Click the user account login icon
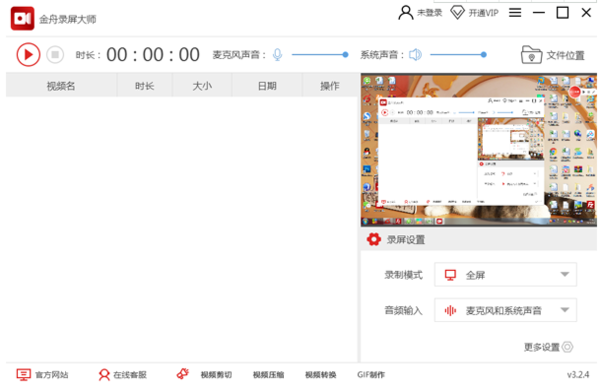 pos(406,13)
